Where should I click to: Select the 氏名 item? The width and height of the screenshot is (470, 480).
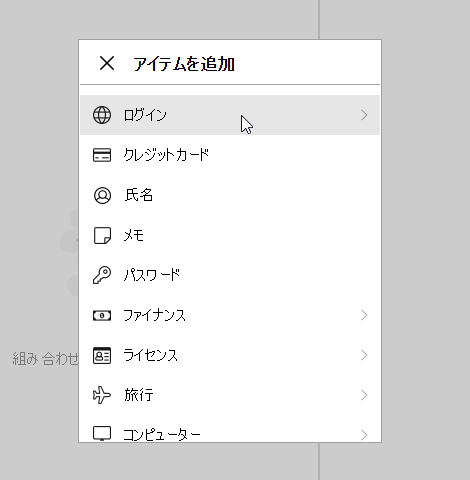(x=230, y=195)
